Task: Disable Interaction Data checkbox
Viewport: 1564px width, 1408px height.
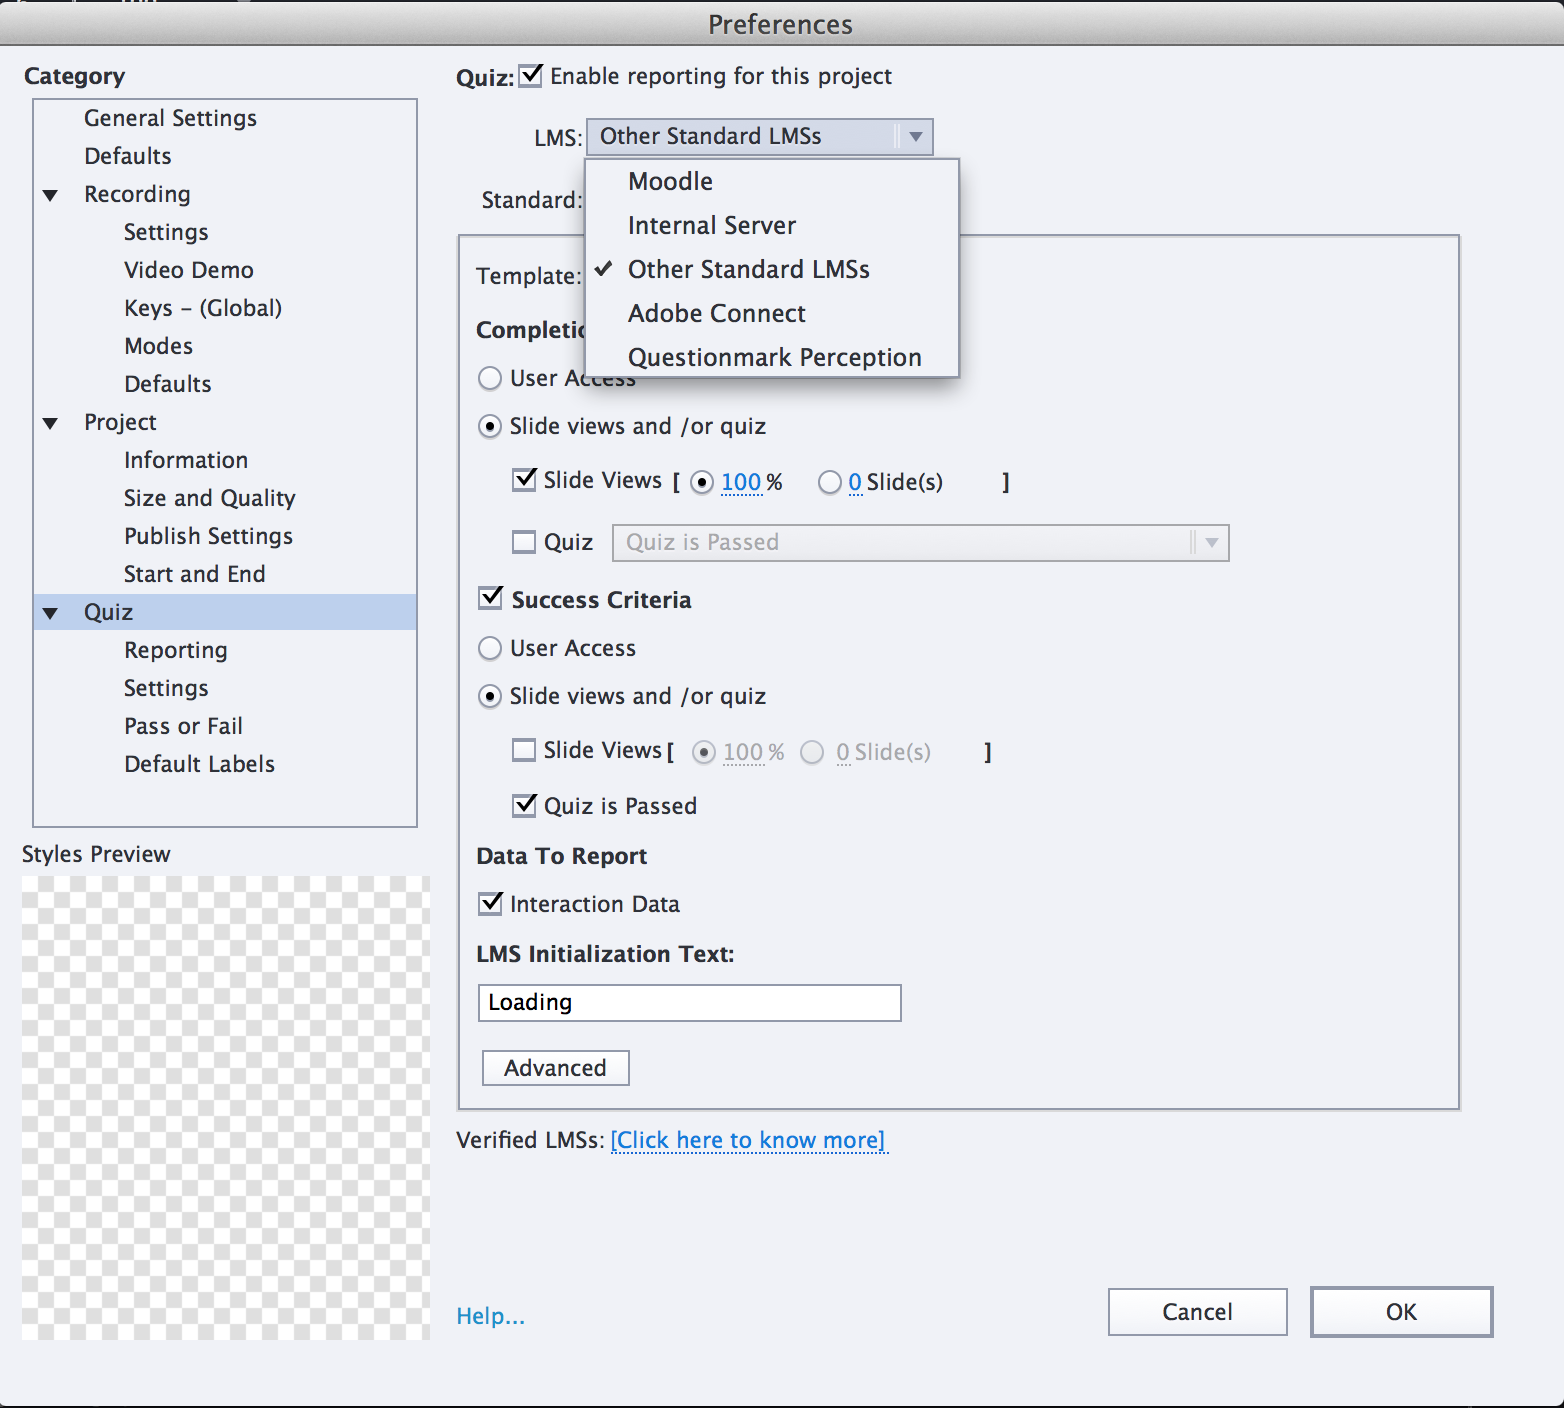Action: tap(491, 904)
